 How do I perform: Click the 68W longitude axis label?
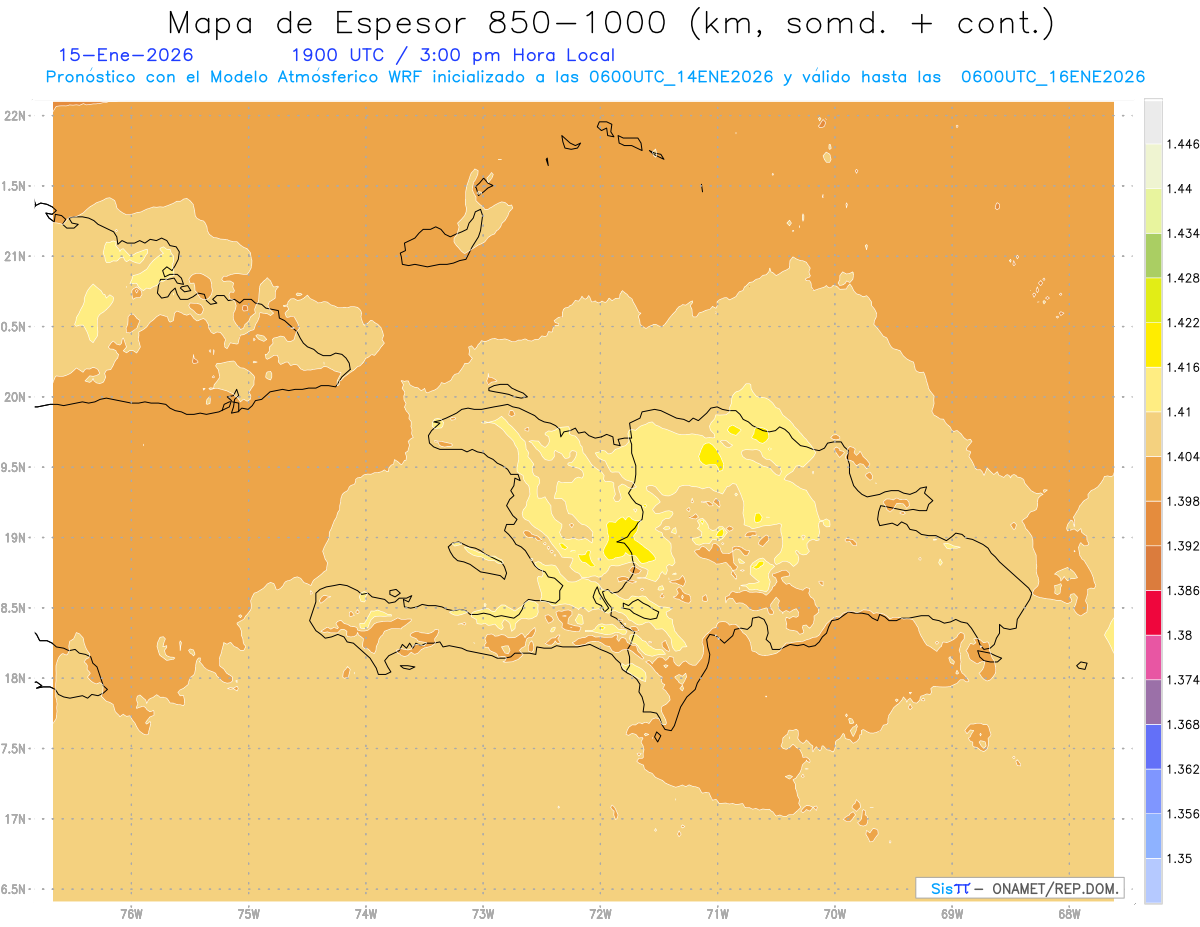(1069, 913)
